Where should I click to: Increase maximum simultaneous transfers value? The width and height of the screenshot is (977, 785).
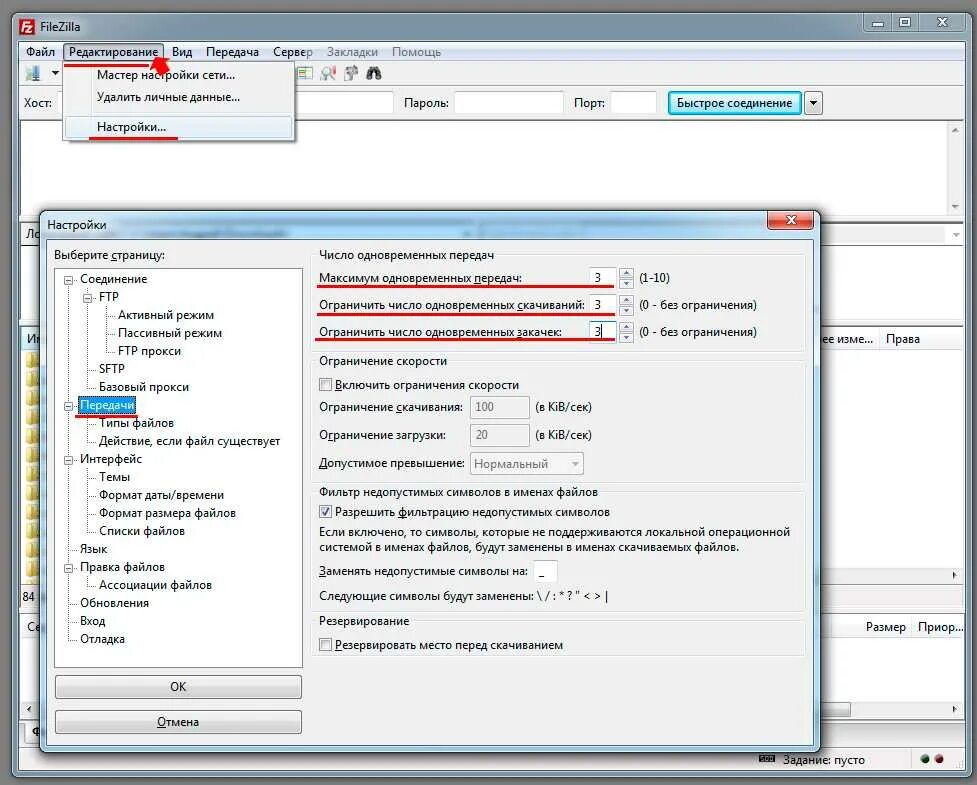click(x=627, y=273)
